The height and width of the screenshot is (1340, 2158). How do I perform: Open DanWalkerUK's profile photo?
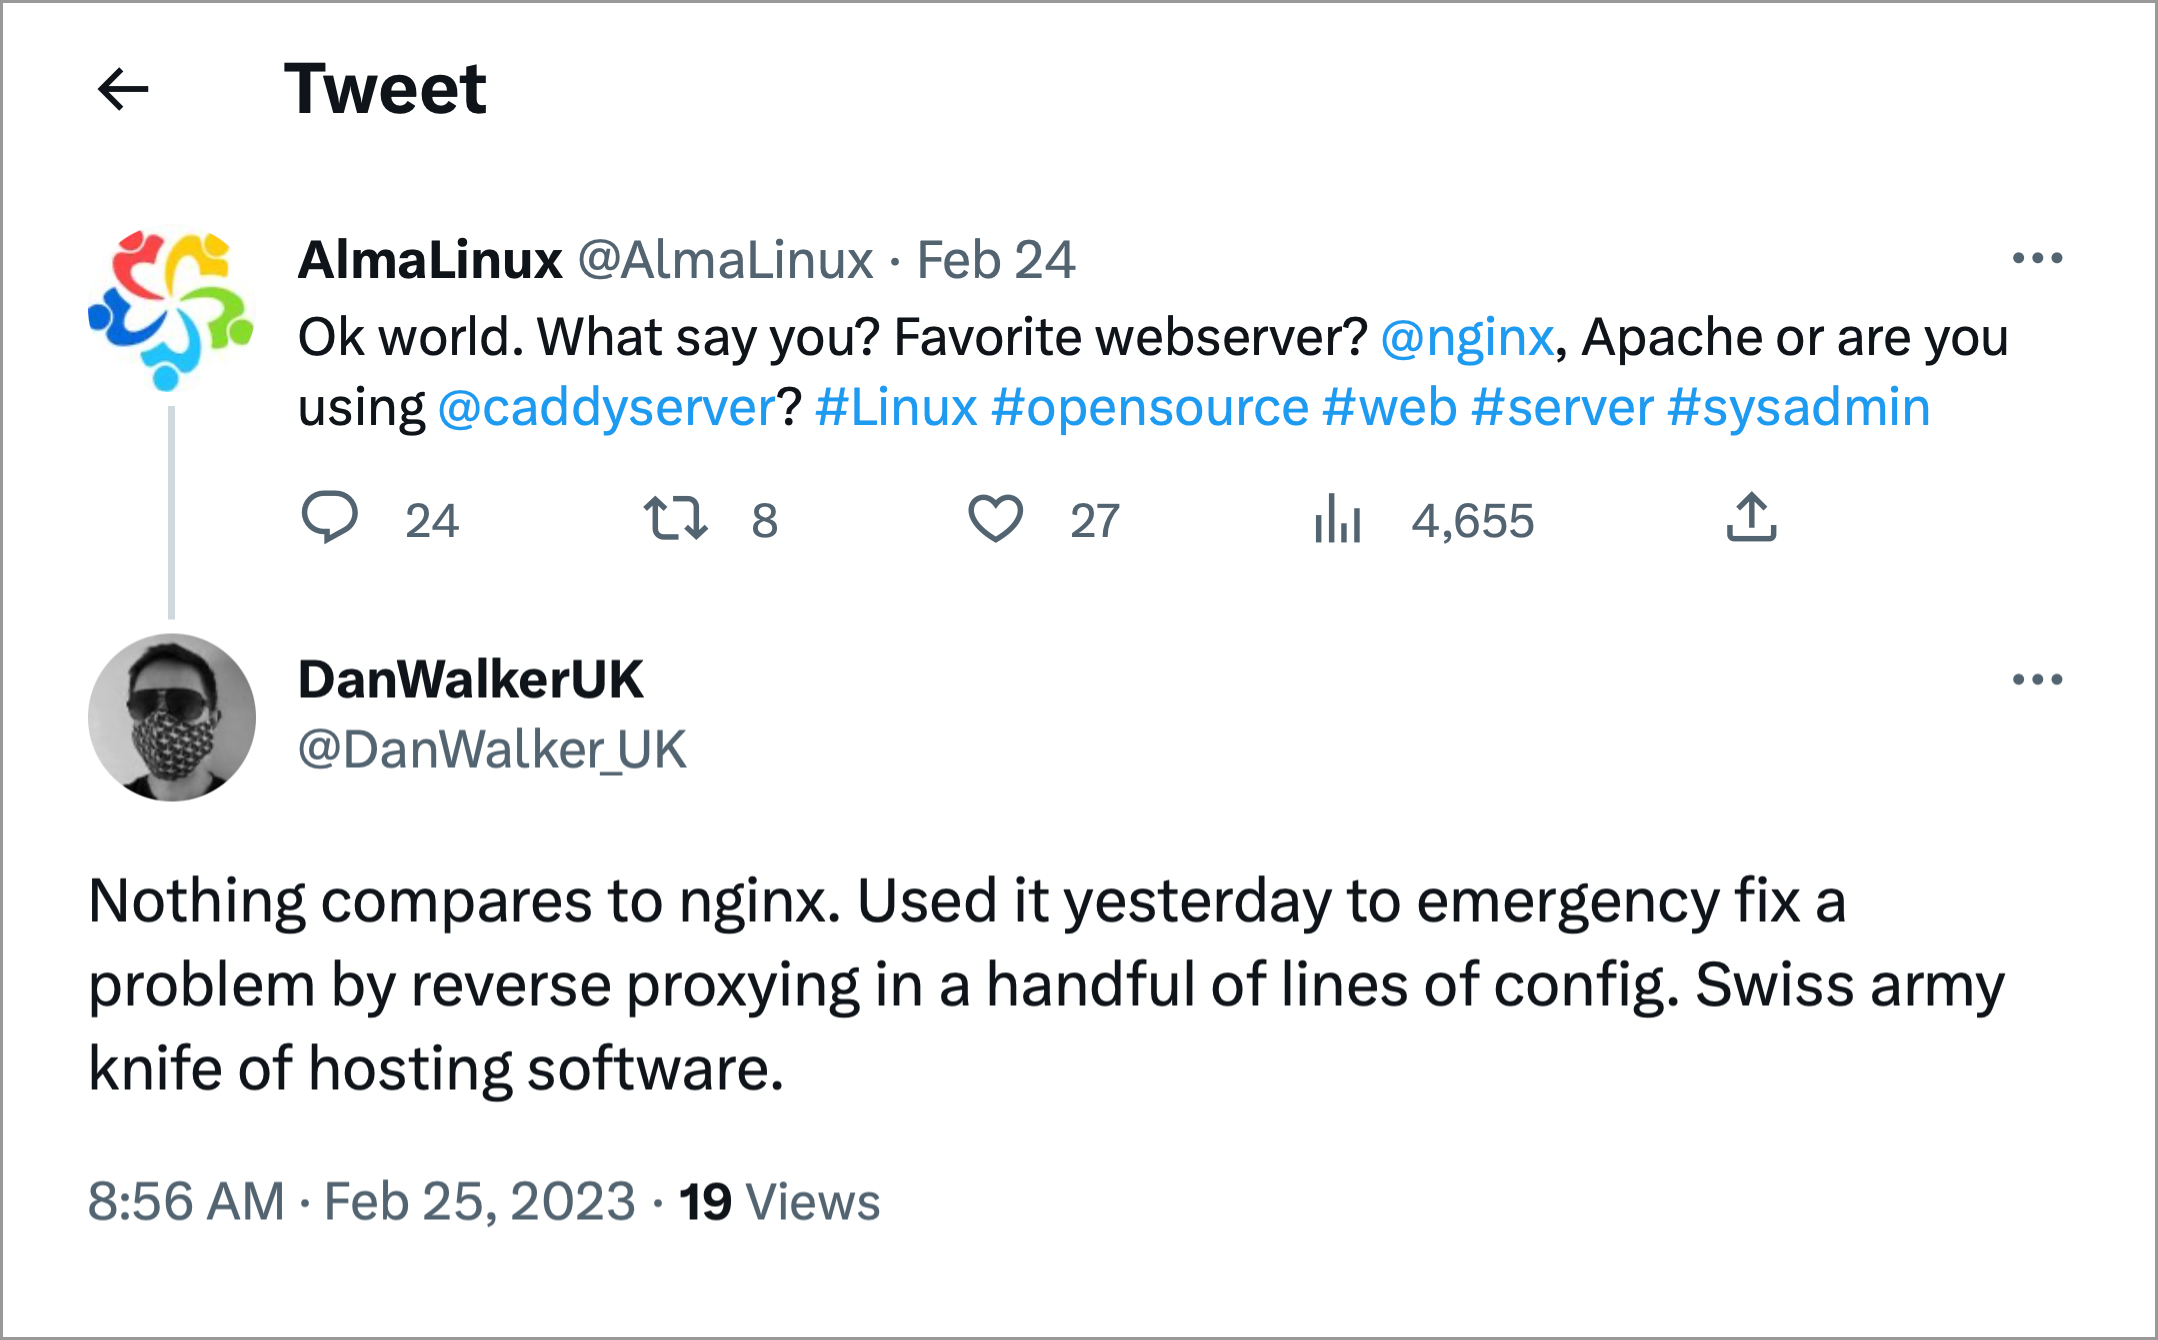pyautogui.click(x=172, y=717)
